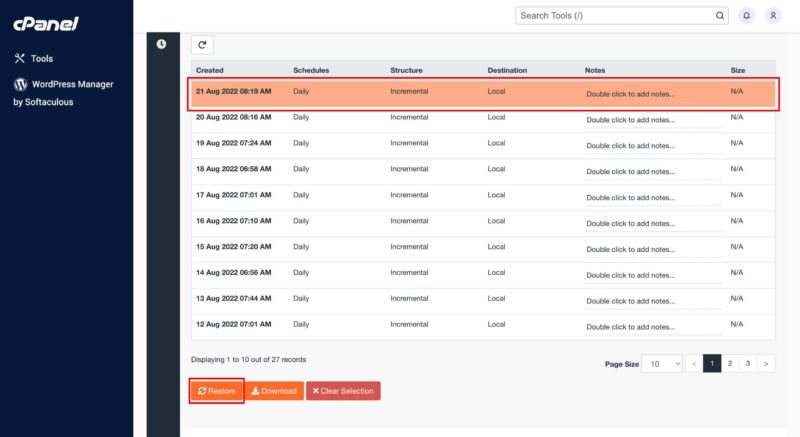Go to page 2 of records
800x437 pixels.
[x=730, y=364]
